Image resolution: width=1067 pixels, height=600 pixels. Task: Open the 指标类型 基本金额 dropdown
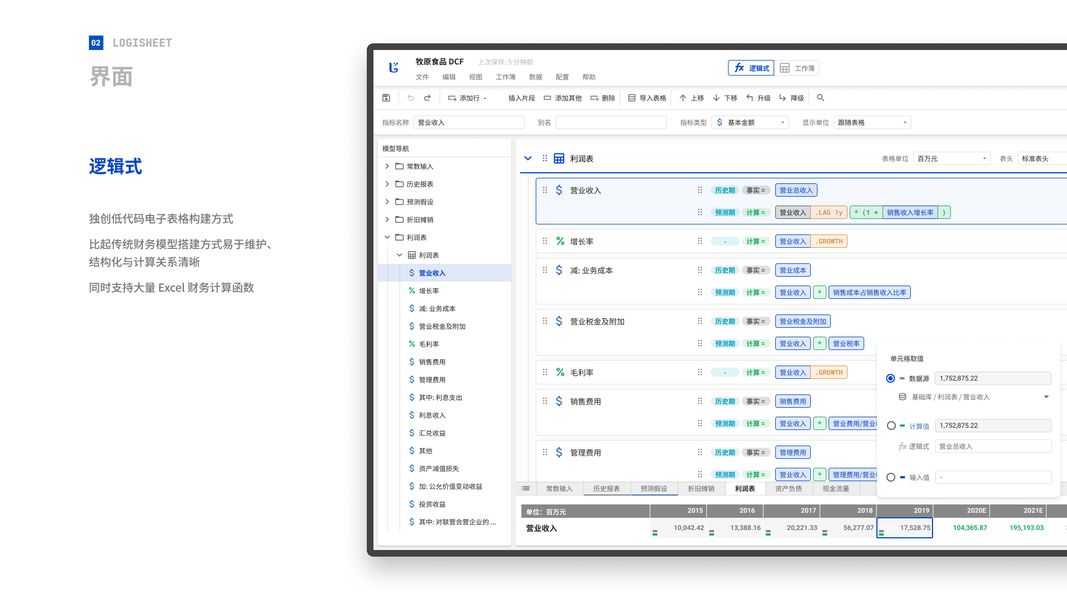click(x=750, y=122)
